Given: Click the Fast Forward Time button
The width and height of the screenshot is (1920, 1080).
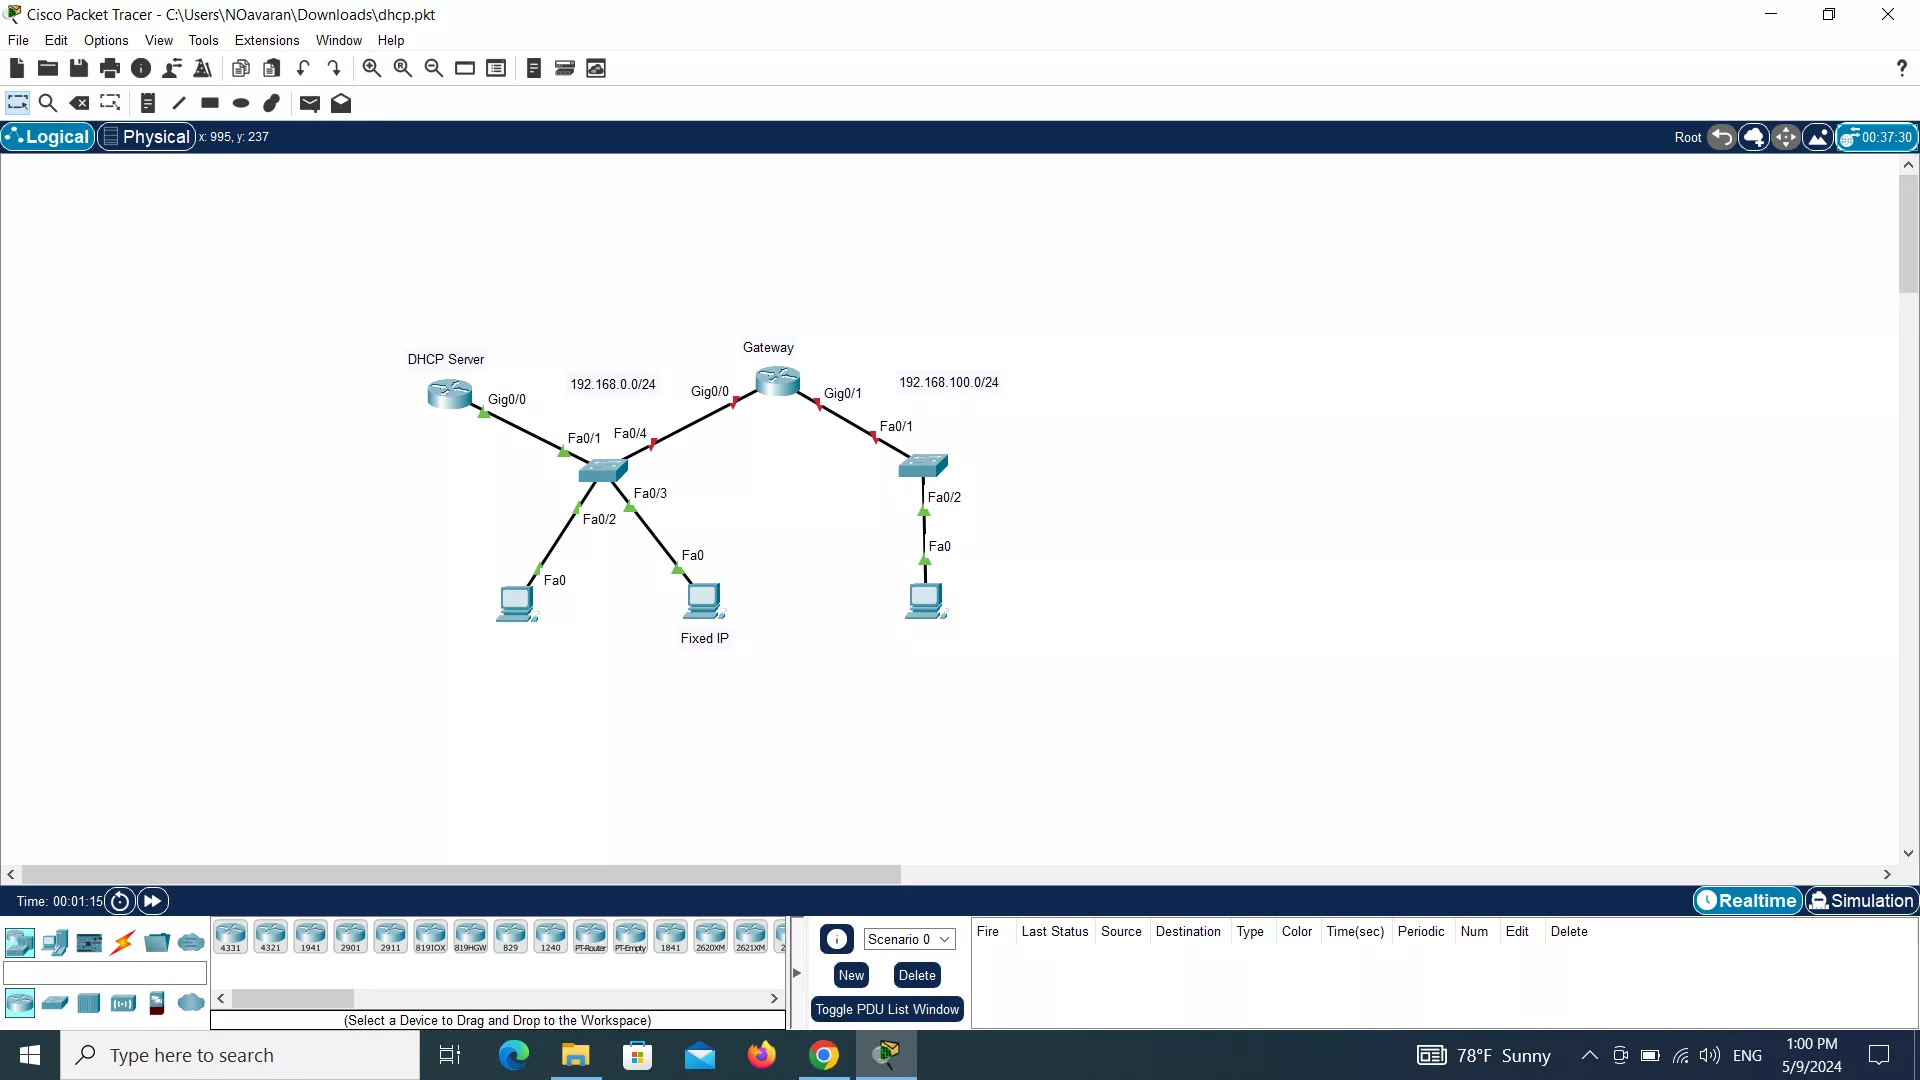Looking at the screenshot, I should pos(152,901).
